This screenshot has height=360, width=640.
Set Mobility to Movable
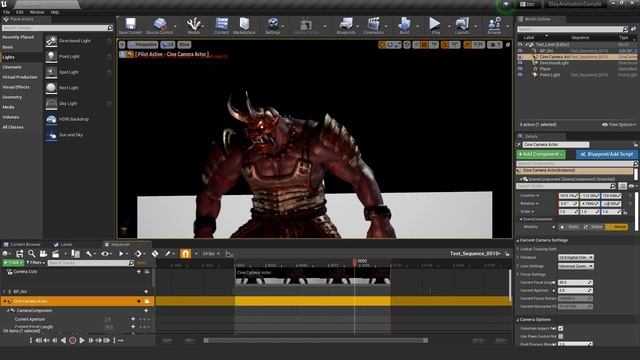pos(616,227)
